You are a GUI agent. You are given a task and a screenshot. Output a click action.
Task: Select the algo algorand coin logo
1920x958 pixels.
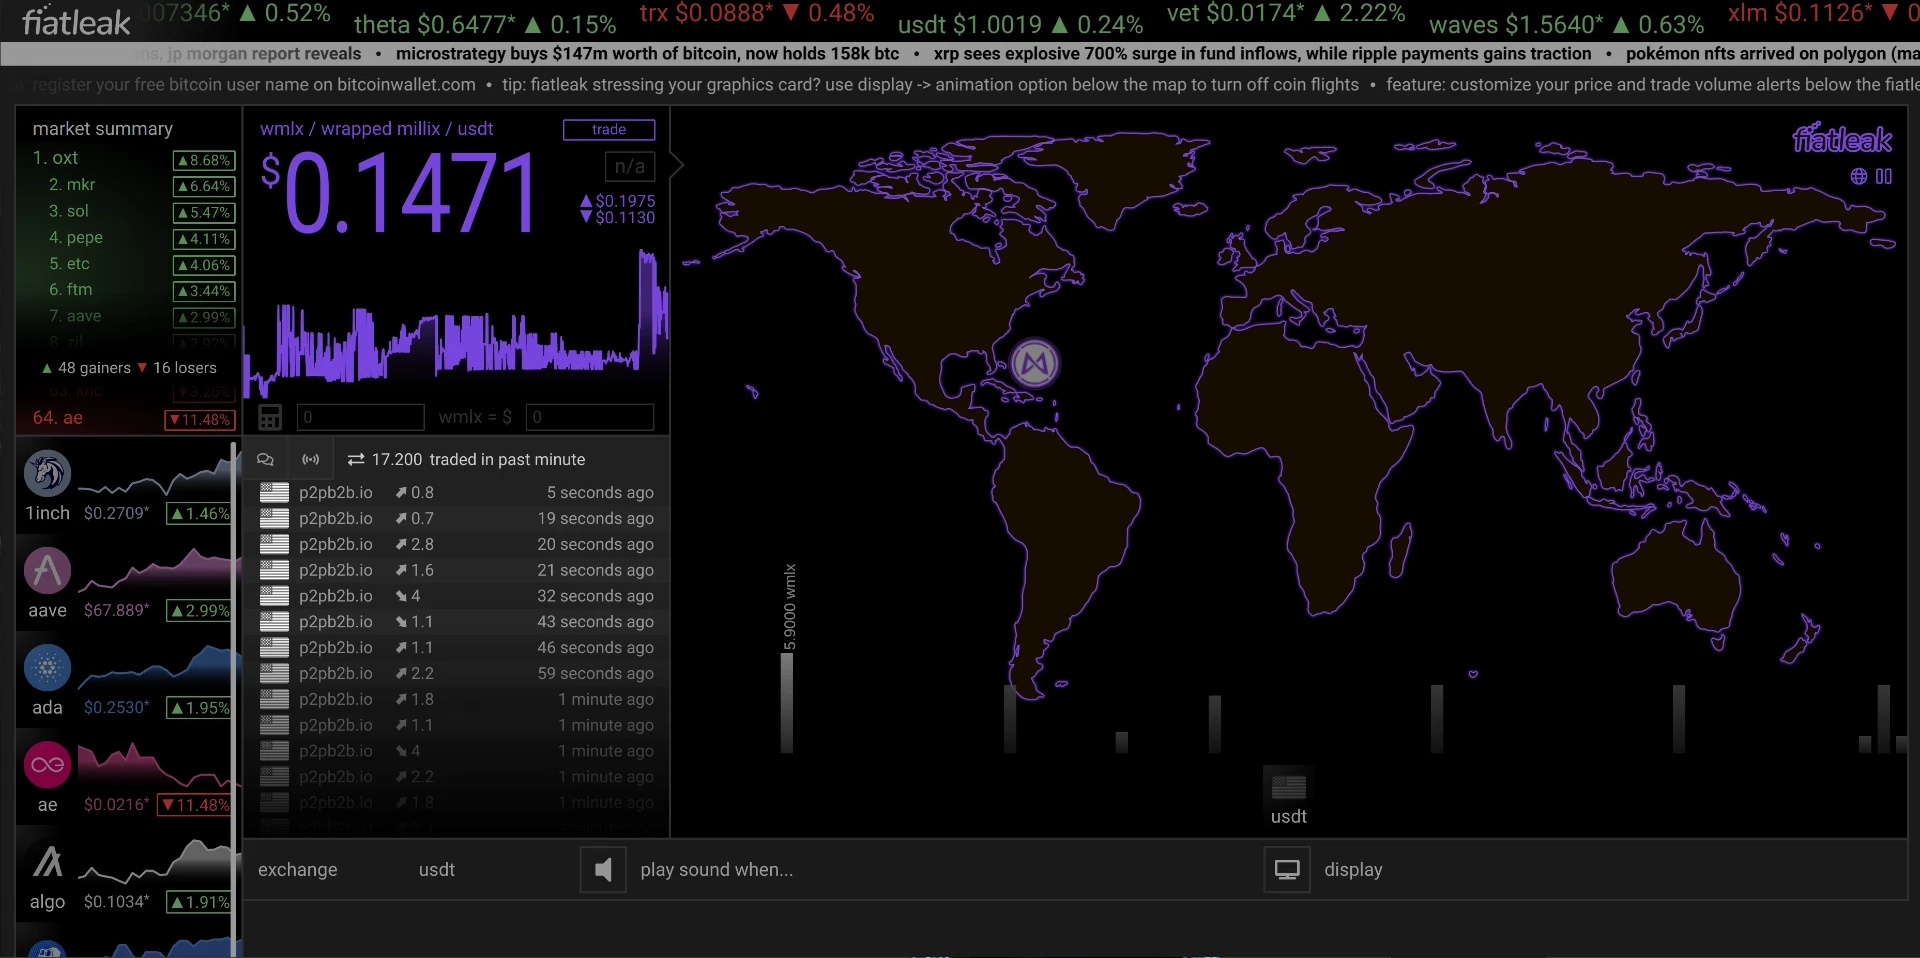[x=47, y=862]
